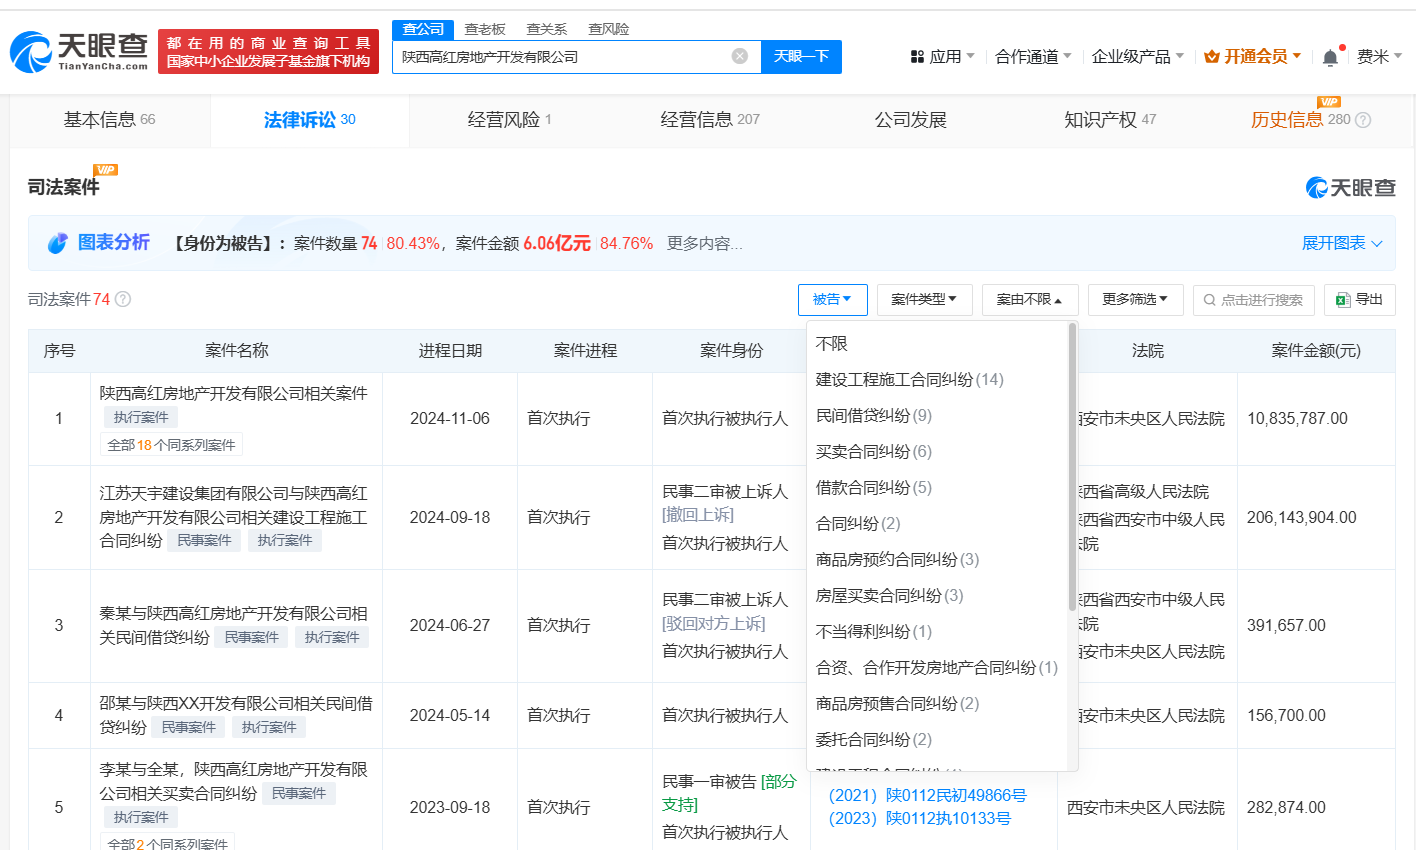Click the 执行案件 tag in row 1

point(140,417)
